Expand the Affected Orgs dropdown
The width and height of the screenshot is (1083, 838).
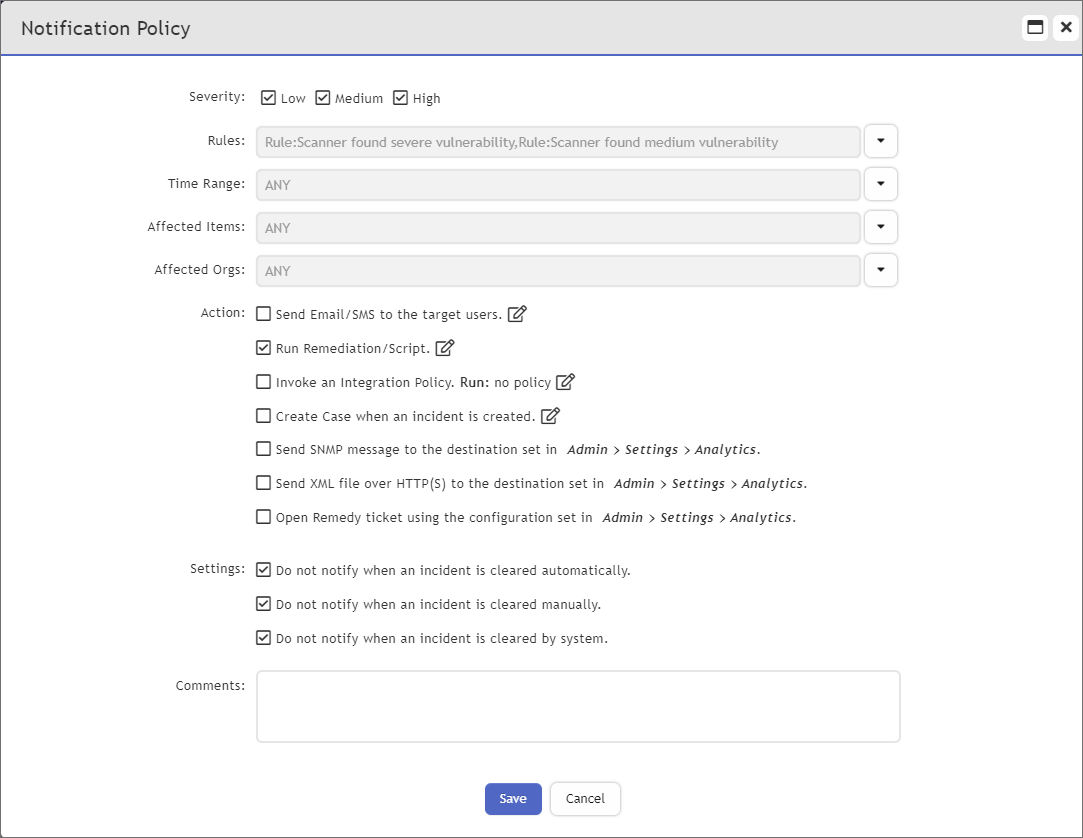click(x=880, y=270)
